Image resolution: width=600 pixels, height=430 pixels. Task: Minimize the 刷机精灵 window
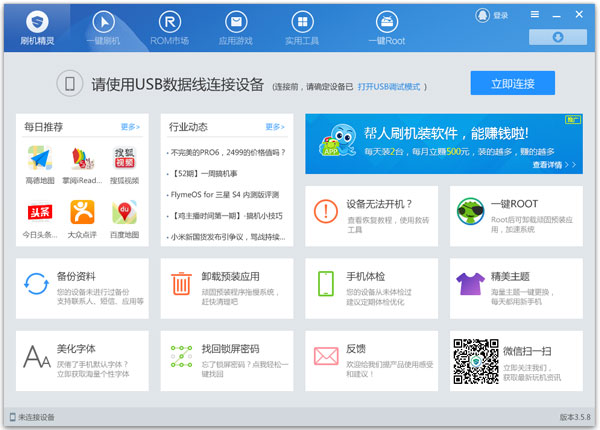coord(556,16)
